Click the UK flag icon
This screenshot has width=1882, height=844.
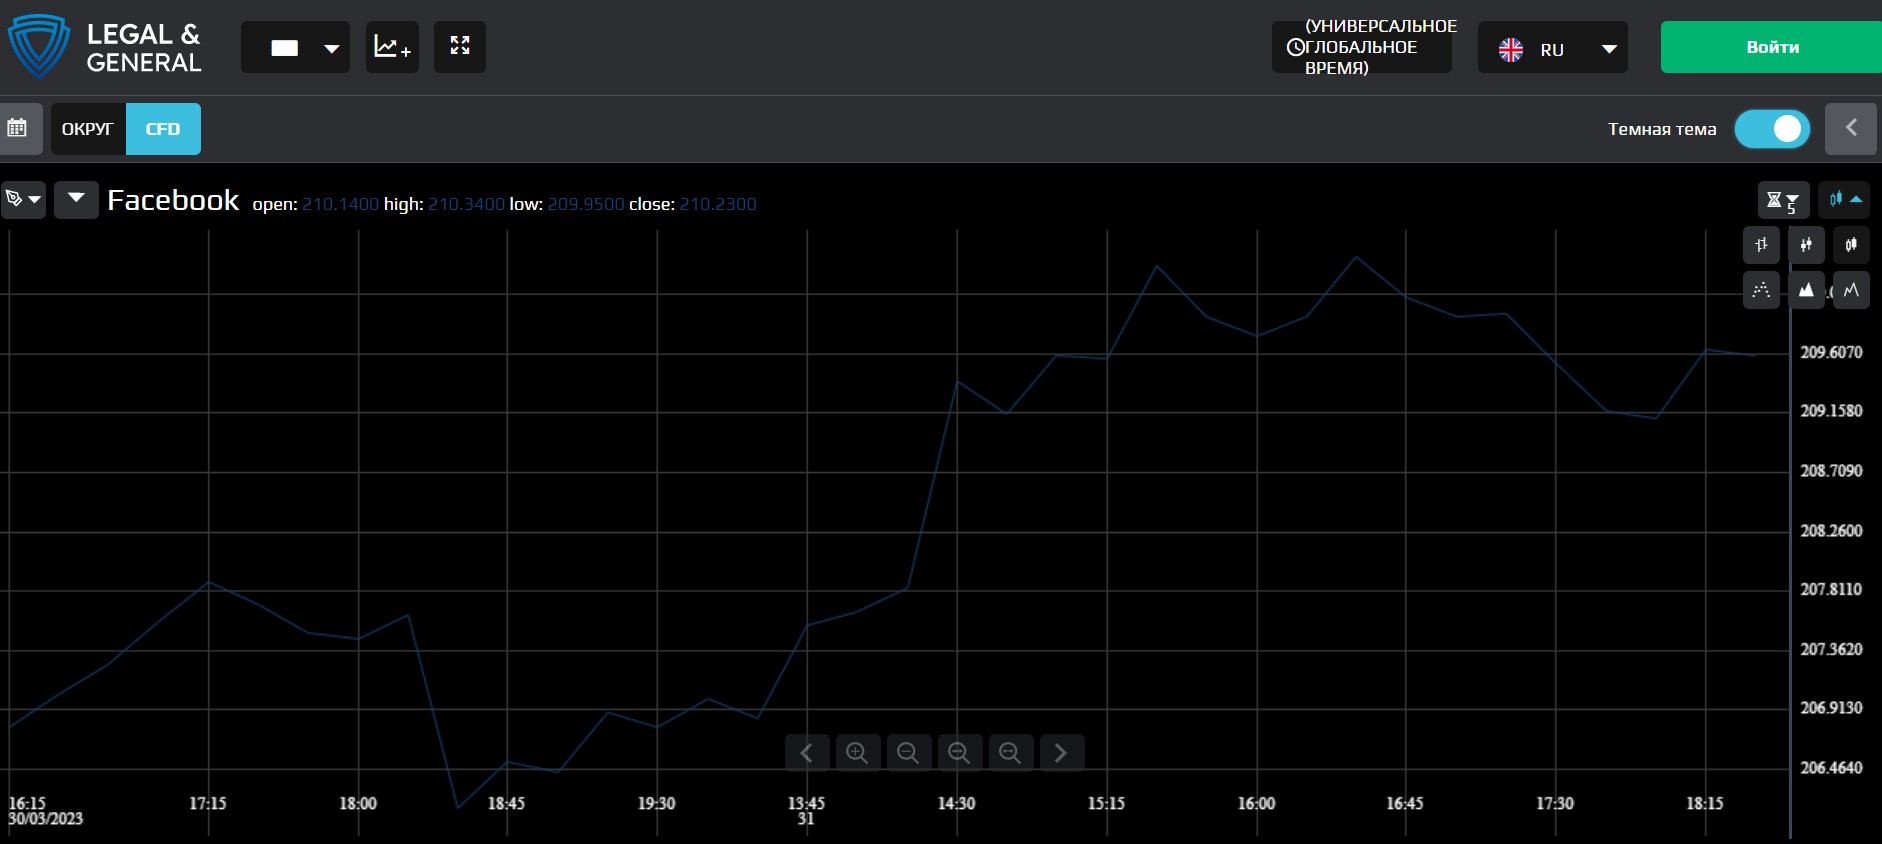pyautogui.click(x=1511, y=49)
